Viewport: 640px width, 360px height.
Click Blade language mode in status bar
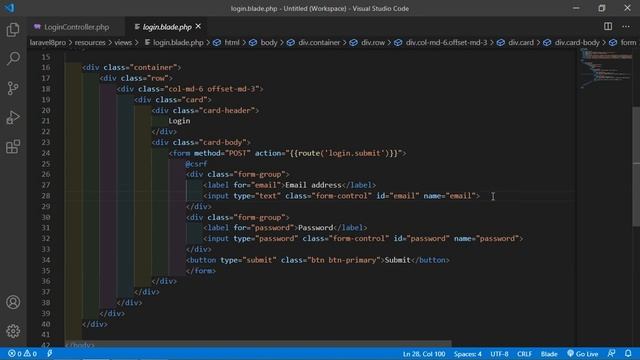point(549,354)
